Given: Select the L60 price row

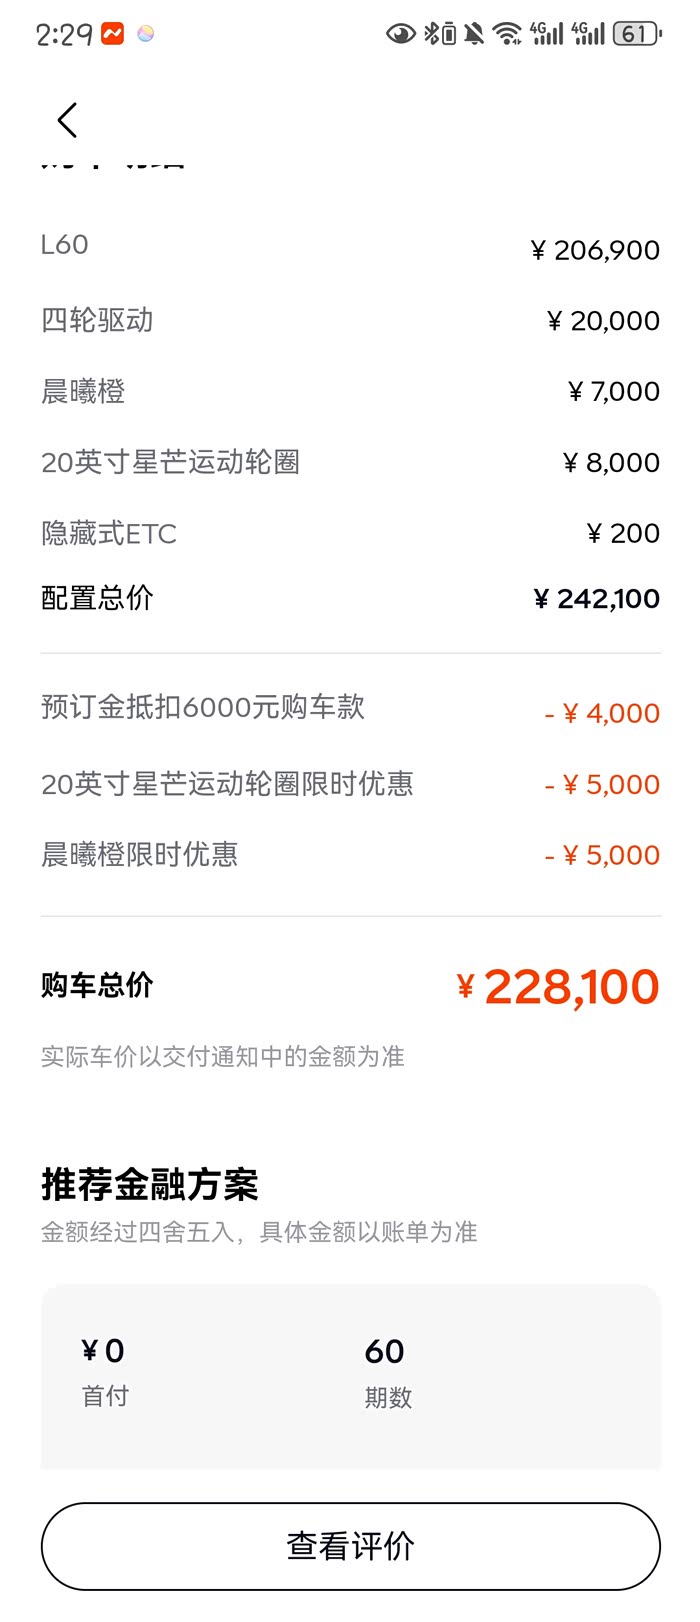Looking at the screenshot, I should [x=350, y=248].
